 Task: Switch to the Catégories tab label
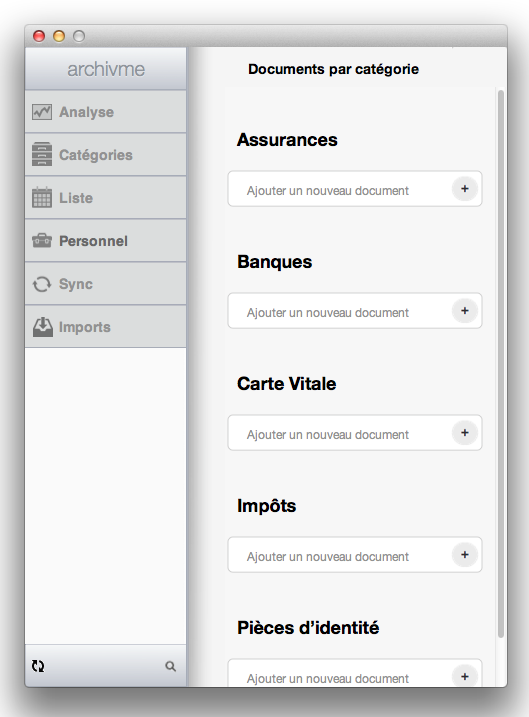click(x=96, y=155)
